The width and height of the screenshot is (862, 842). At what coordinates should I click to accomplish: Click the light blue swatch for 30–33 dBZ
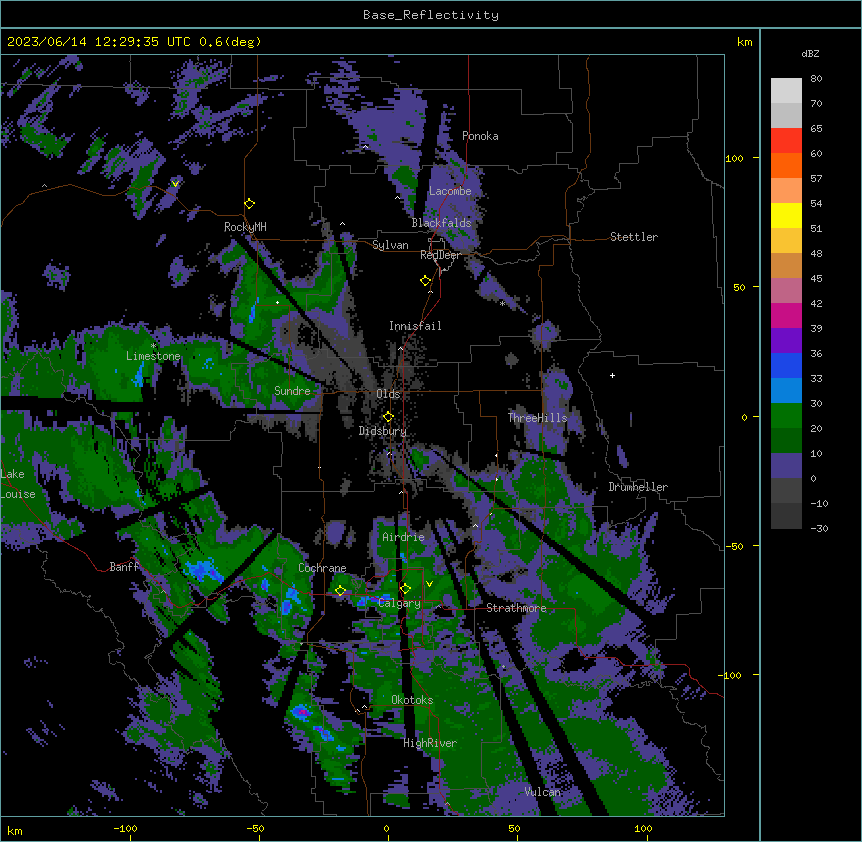point(786,391)
